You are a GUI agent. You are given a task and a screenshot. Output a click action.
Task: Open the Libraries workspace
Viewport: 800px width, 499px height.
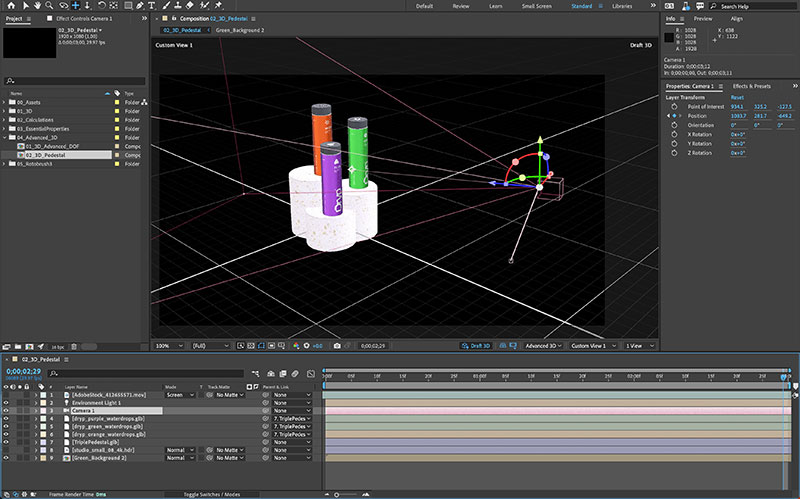(x=622, y=6)
